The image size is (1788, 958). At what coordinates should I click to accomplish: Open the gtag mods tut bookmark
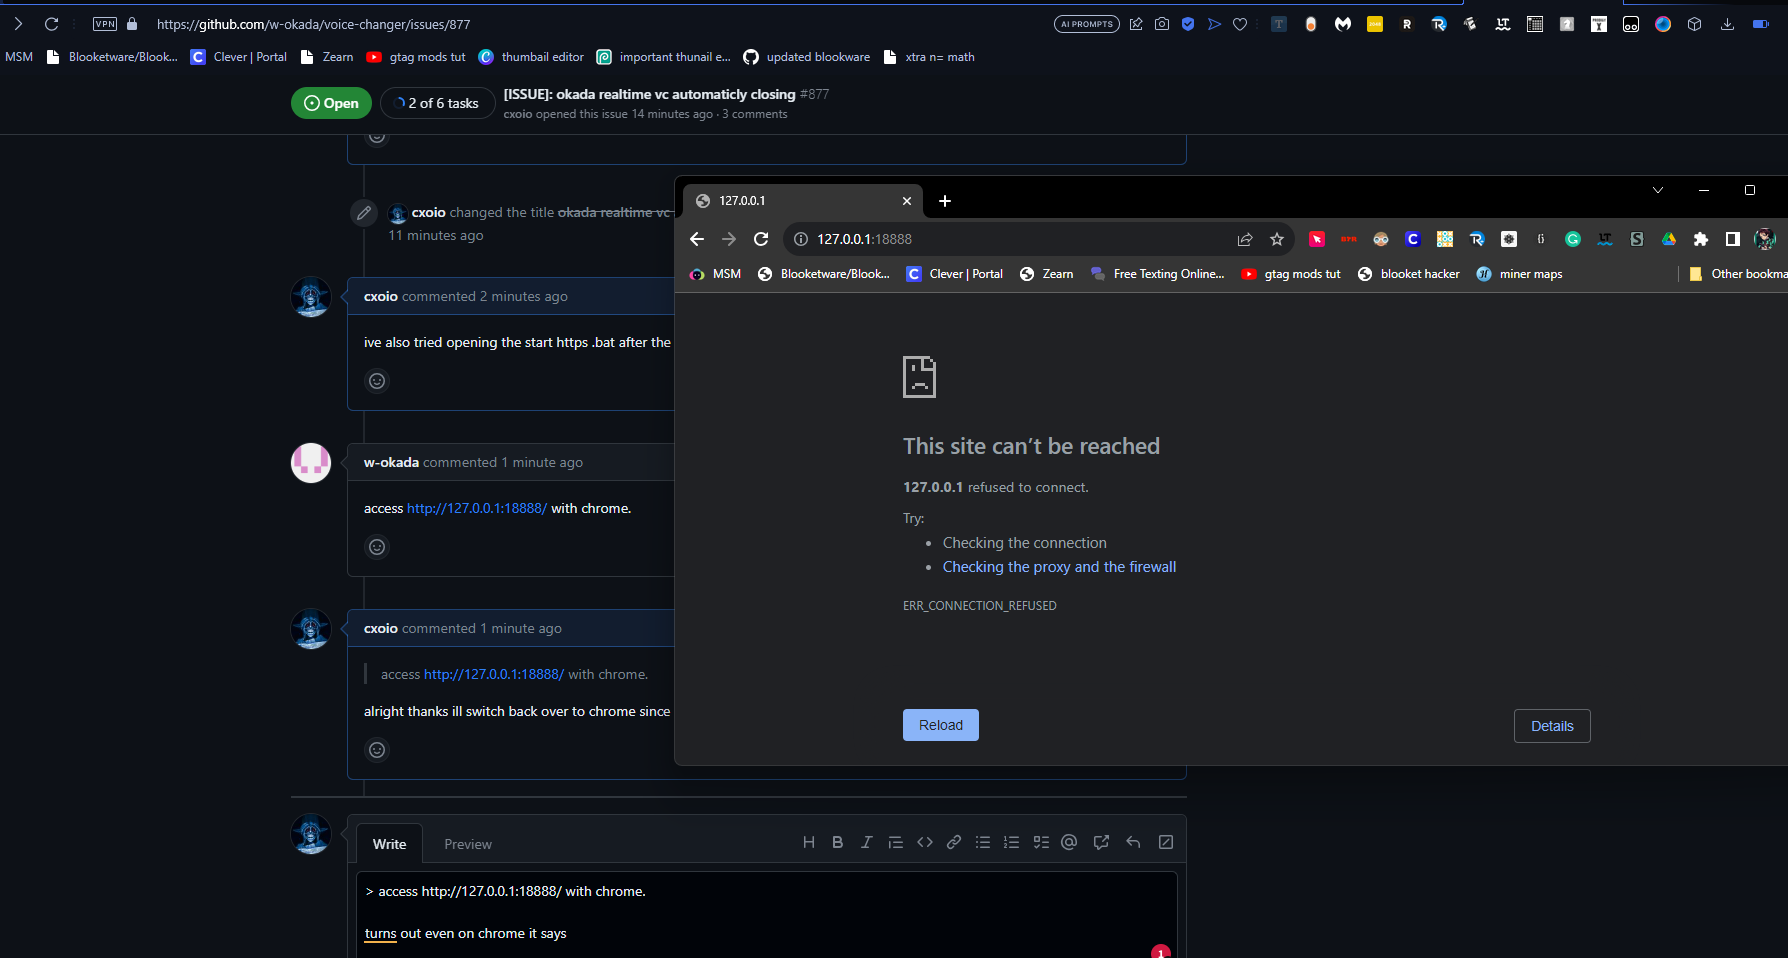pos(416,57)
